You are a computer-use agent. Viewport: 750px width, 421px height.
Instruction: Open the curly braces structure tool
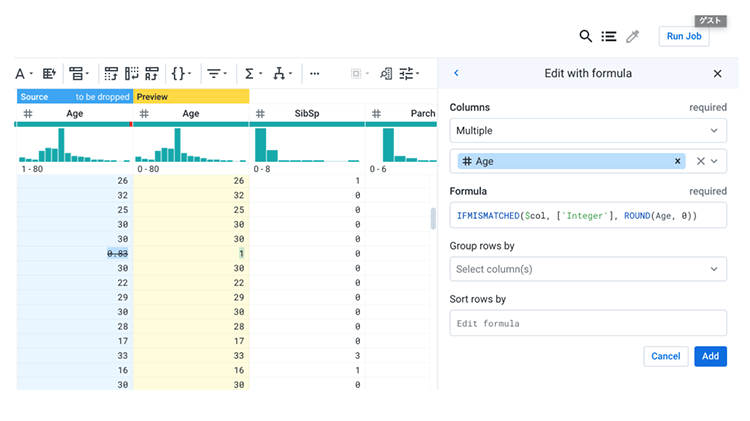click(180, 73)
